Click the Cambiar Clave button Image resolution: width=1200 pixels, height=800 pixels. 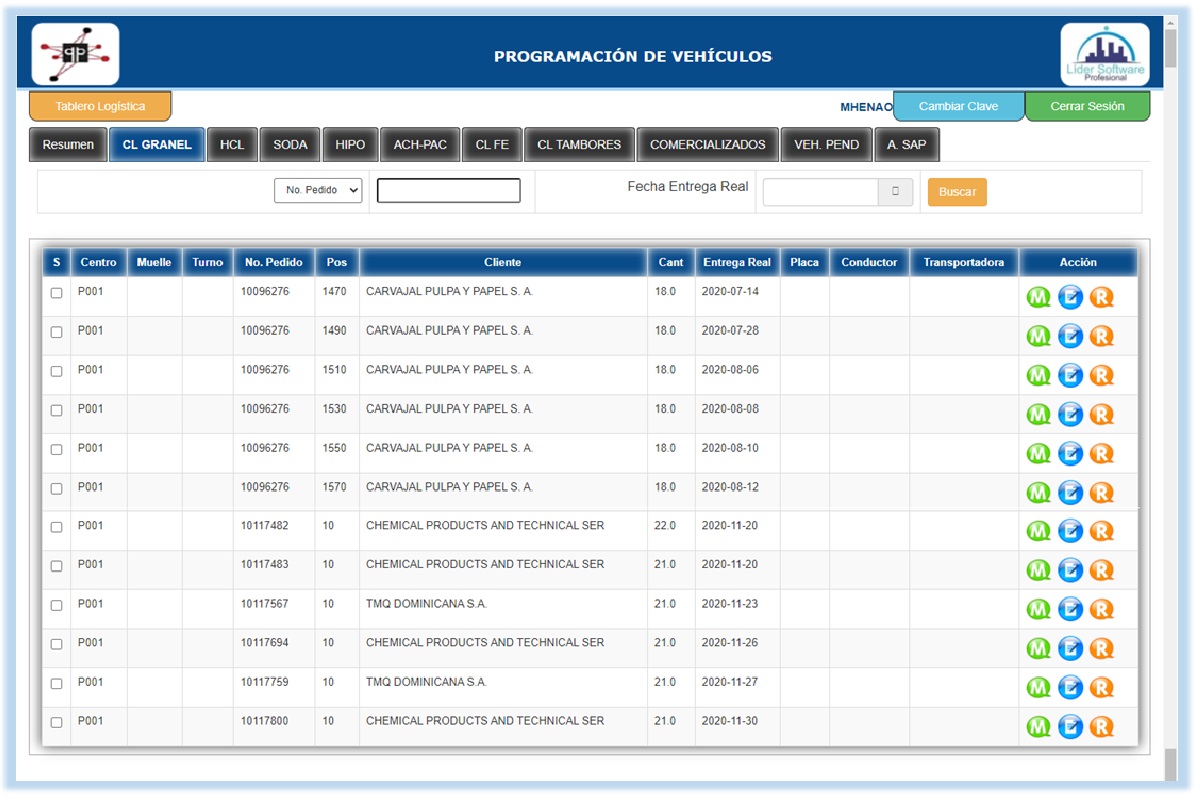958,107
